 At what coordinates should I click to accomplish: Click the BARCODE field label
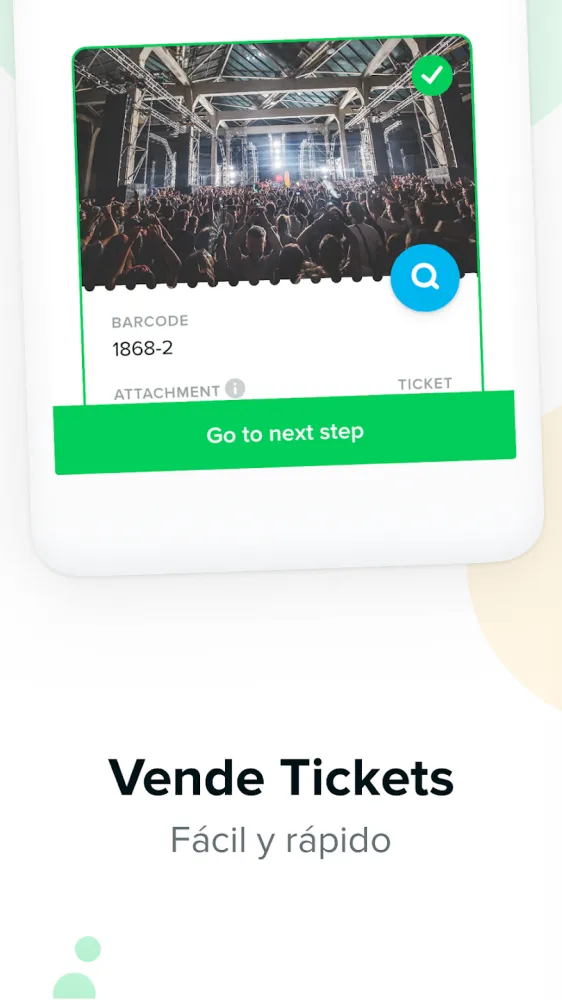[x=150, y=321]
